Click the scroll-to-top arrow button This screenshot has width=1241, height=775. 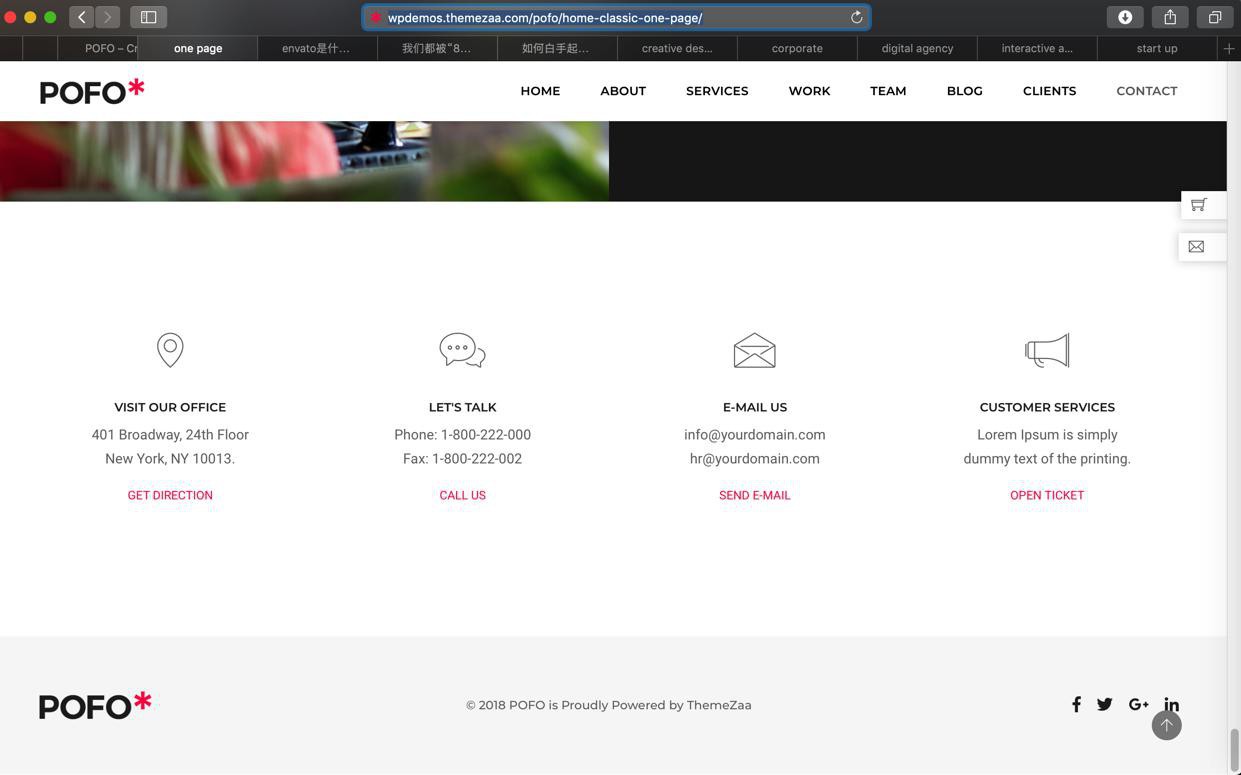point(1166,725)
